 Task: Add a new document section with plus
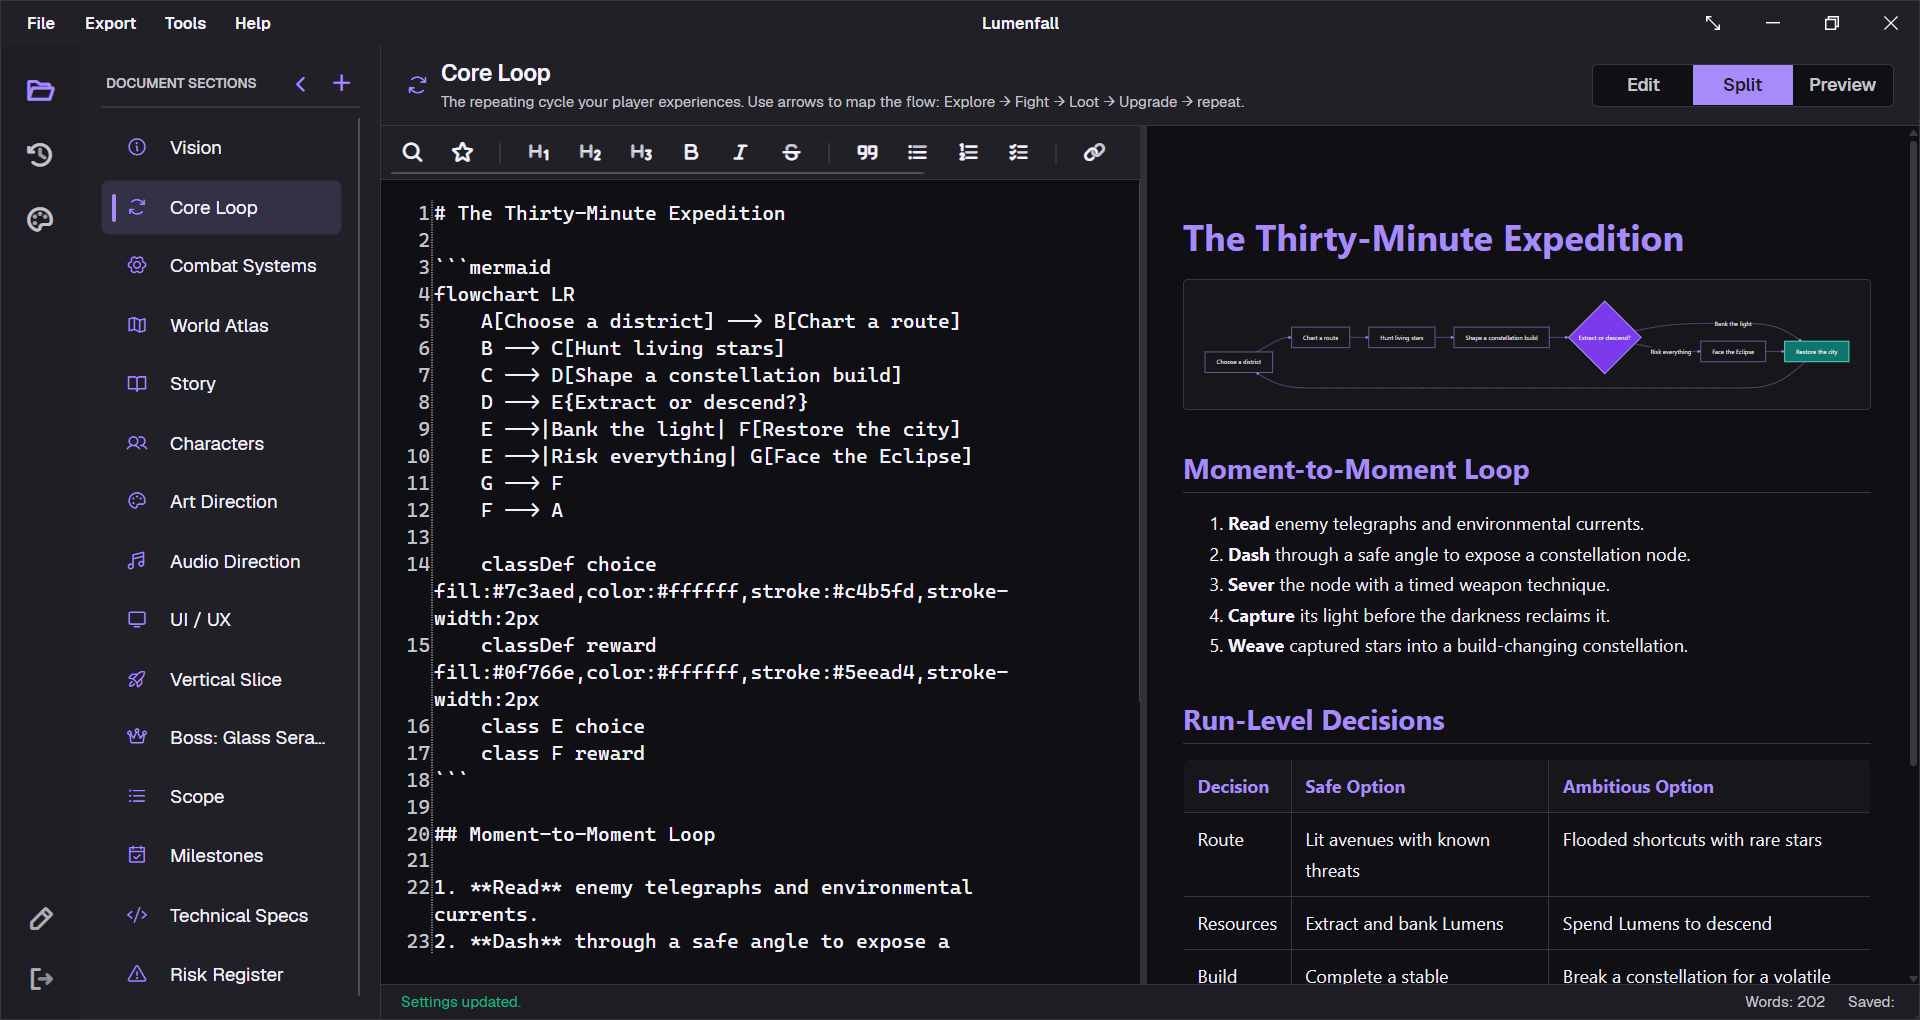point(342,83)
